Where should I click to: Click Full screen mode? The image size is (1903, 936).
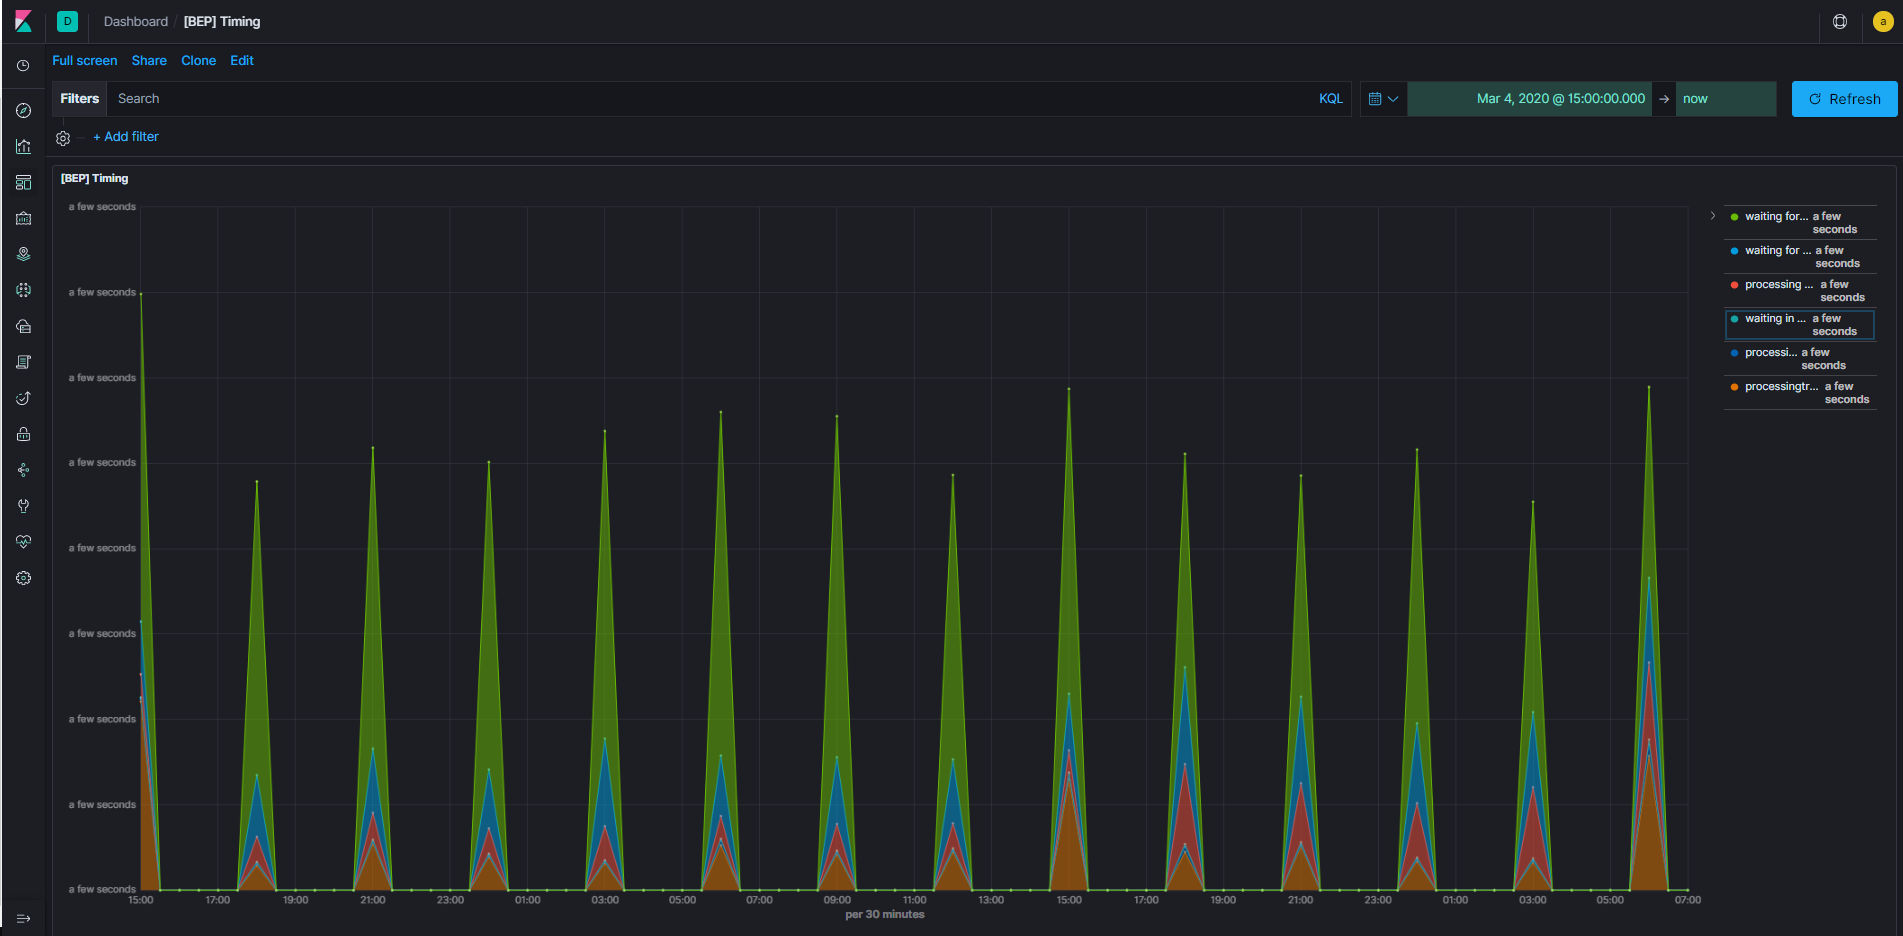(x=85, y=61)
